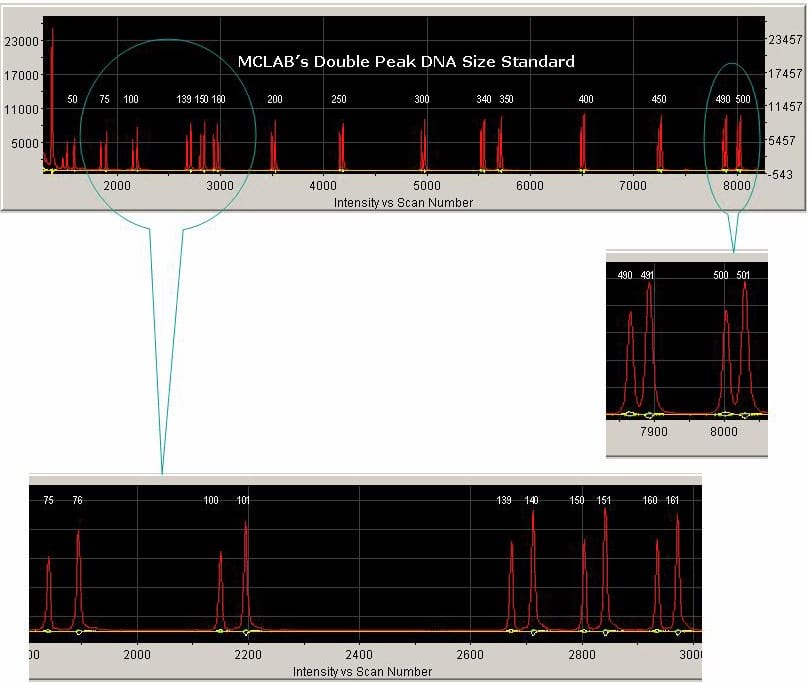Click scan number 2600 on bottom inset axis
The width and height of the screenshot is (810, 683).
tap(470, 655)
